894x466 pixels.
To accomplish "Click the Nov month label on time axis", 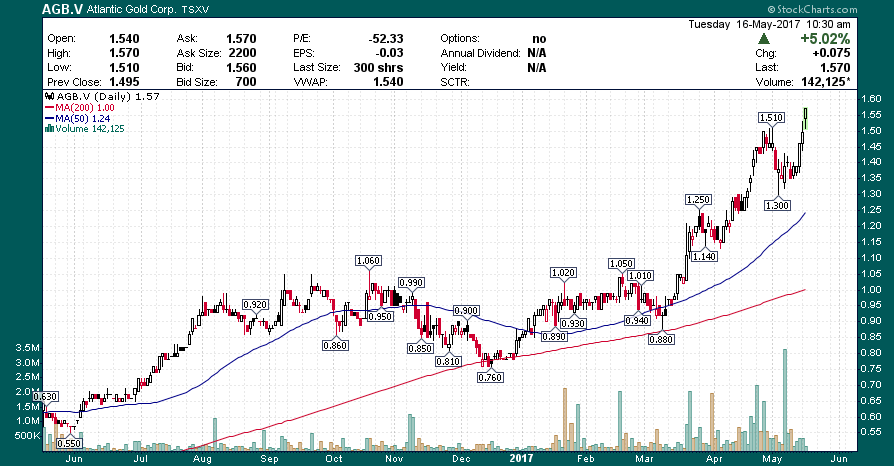I will (x=394, y=459).
